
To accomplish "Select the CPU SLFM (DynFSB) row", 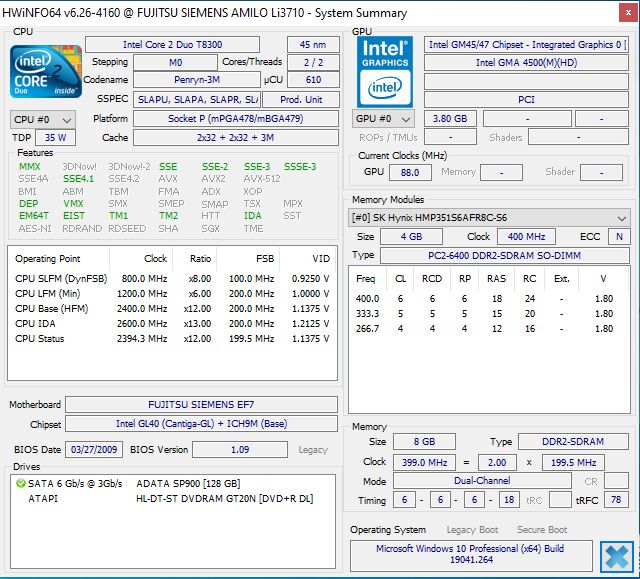I will [x=172, y=279].
